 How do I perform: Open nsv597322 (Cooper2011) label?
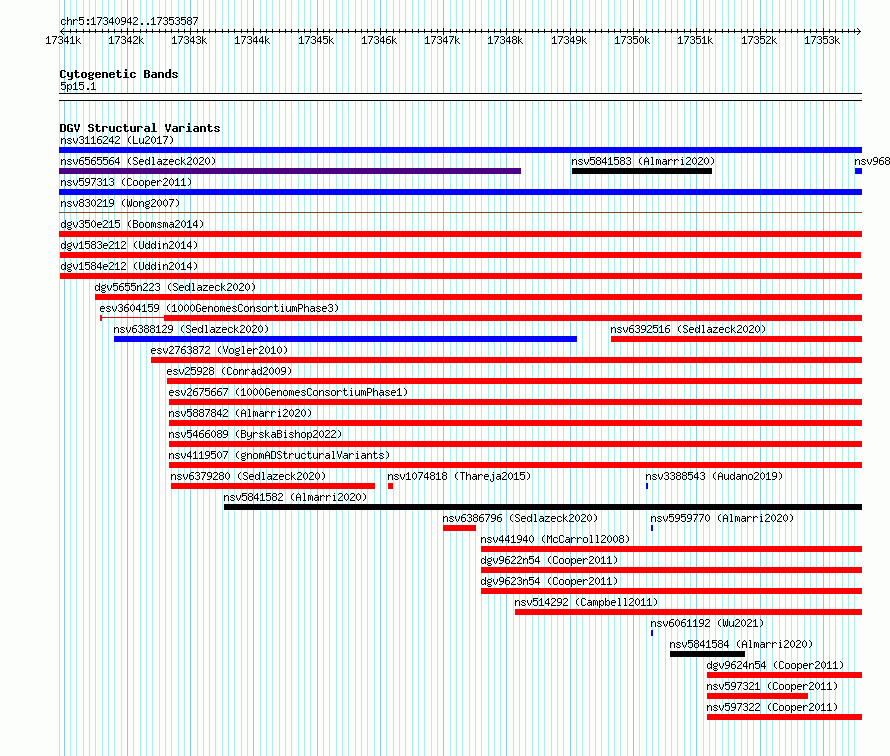click(772, 707)
